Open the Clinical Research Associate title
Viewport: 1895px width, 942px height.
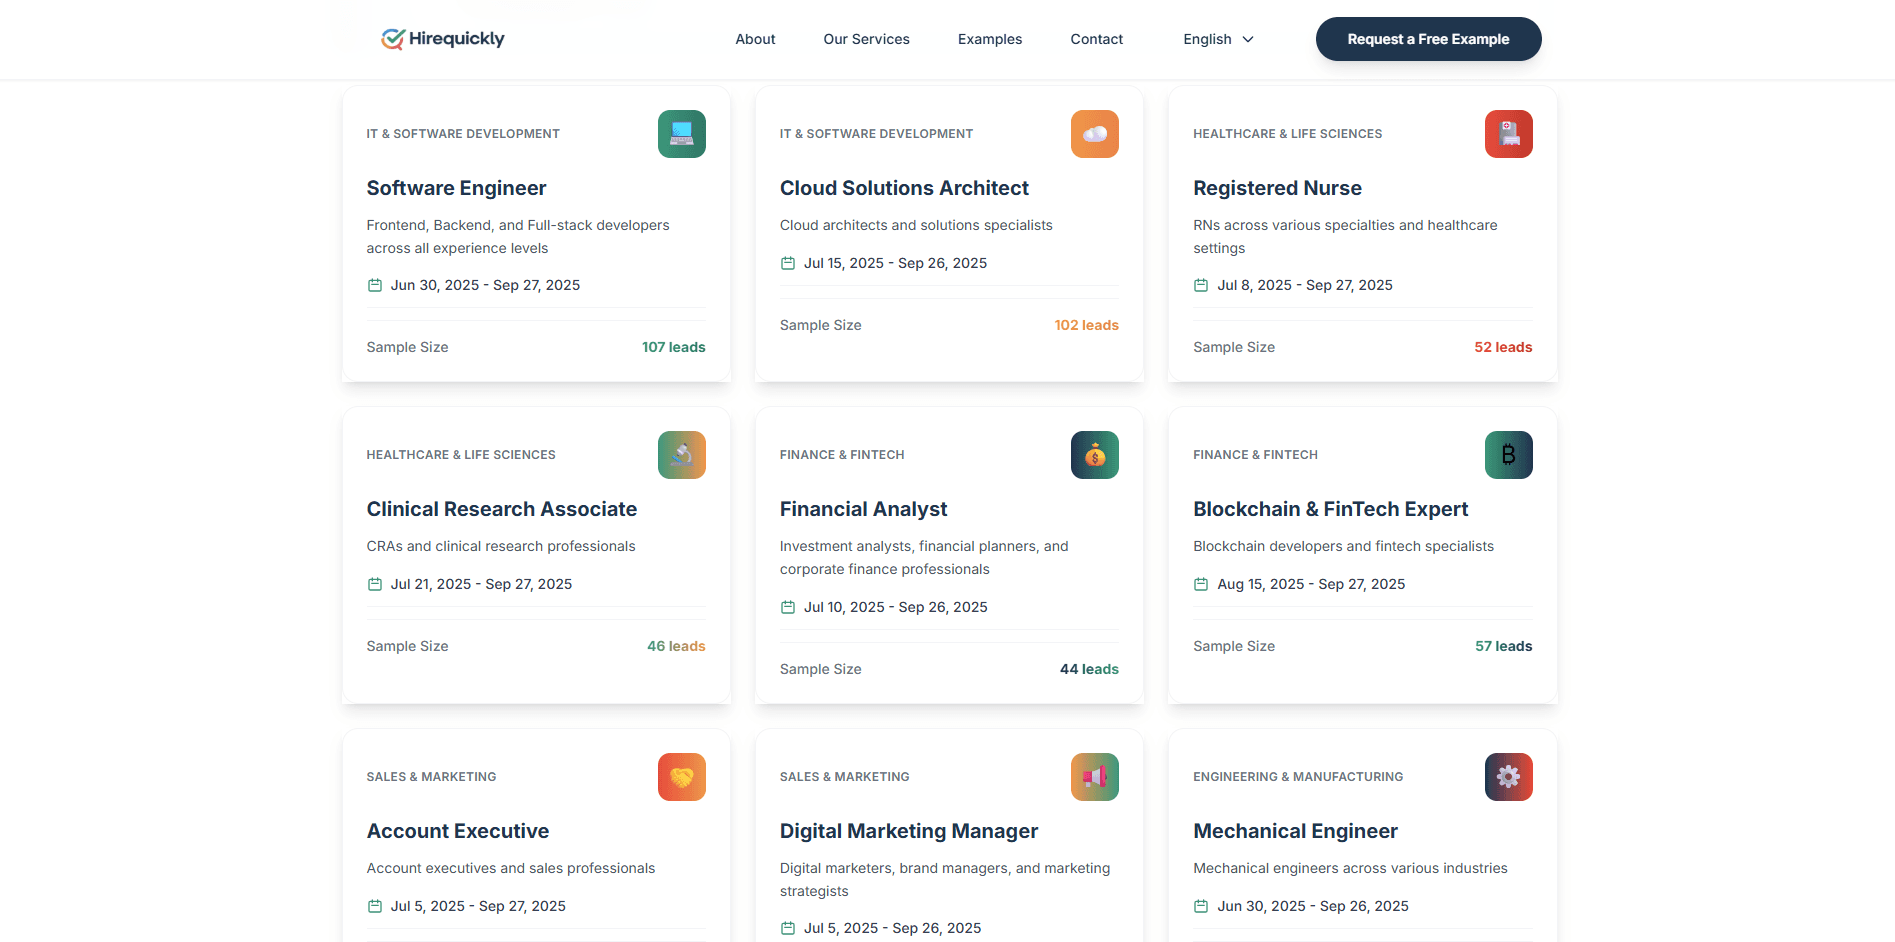[x=502, y=509]
